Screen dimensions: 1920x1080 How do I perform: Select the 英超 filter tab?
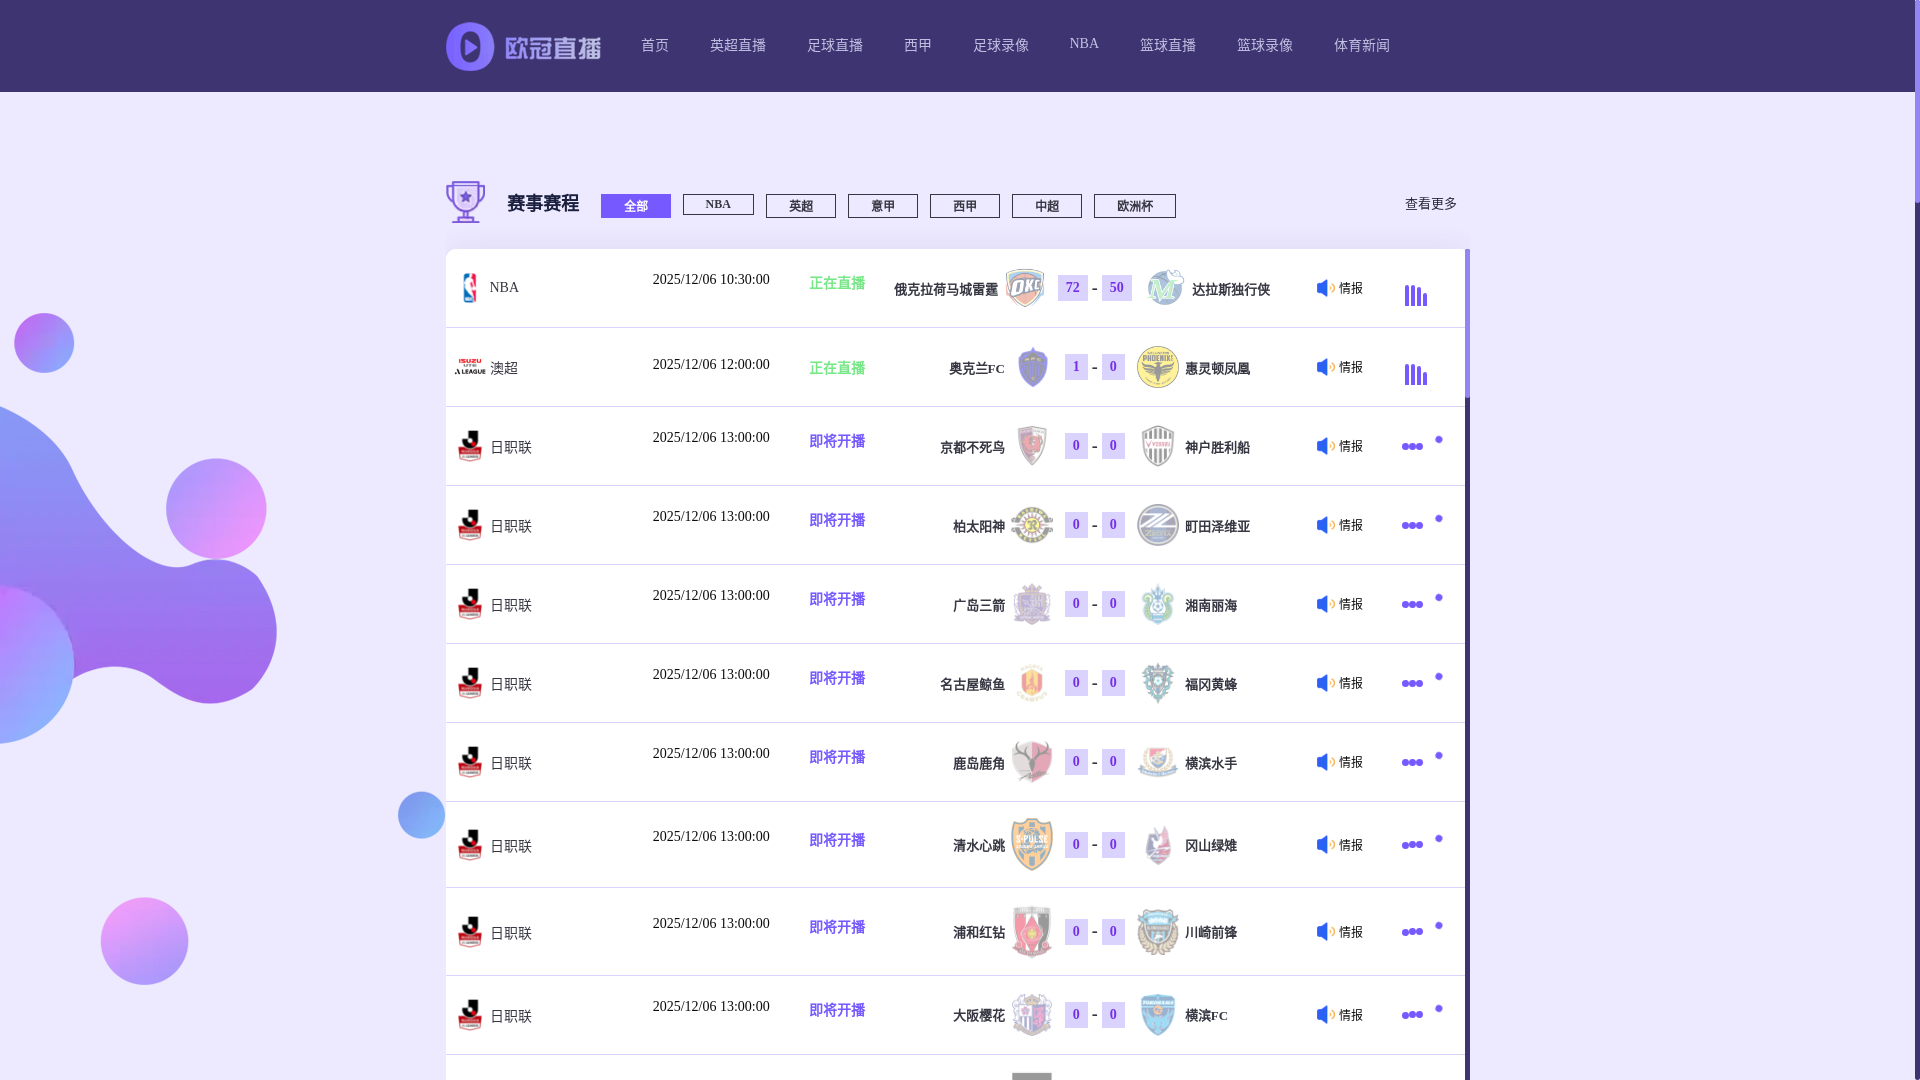[800, 206]
